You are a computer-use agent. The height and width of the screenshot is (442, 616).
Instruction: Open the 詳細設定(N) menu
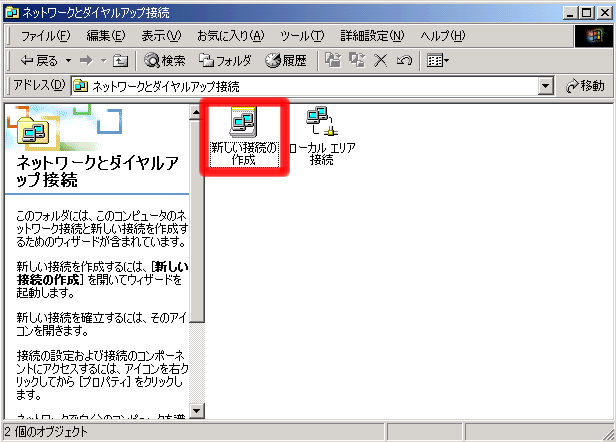tap(372, 36)
